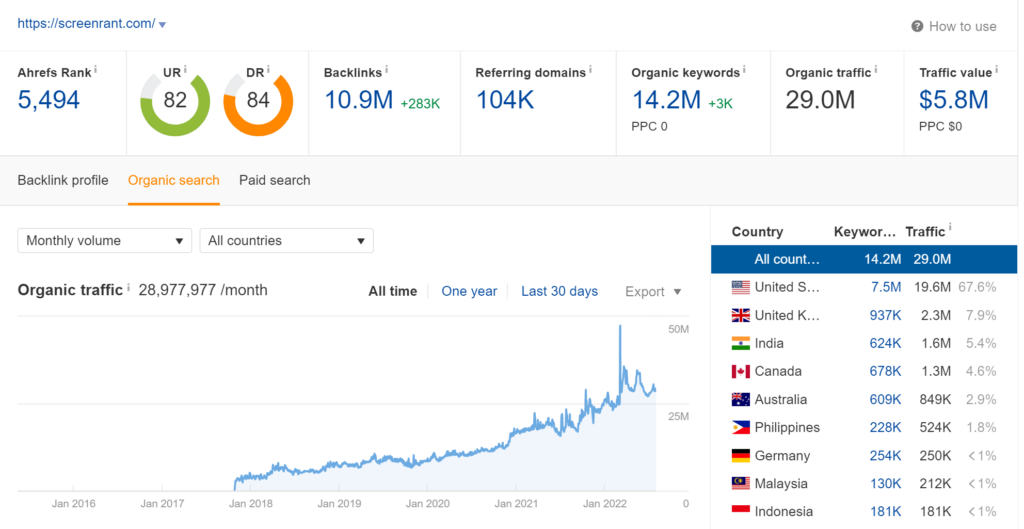Click the 28,977,977 /month value

click(x=202, y=290)
